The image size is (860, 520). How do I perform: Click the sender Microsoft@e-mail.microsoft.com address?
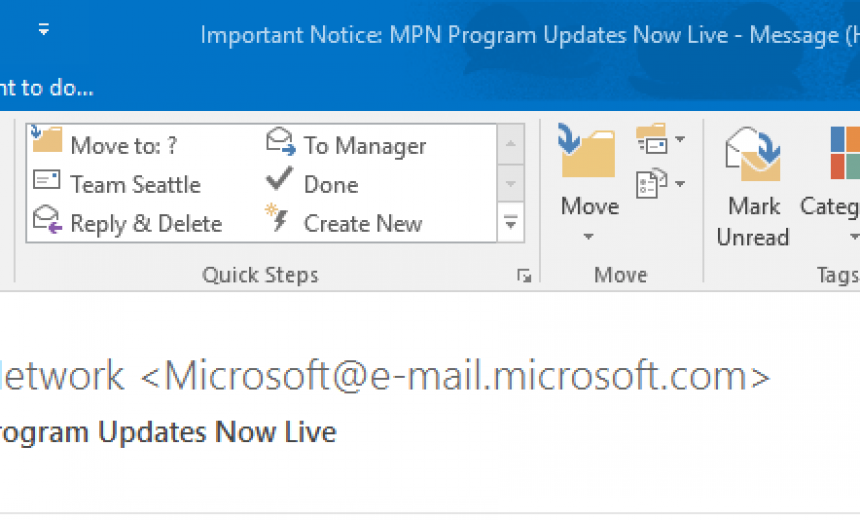pos(455,376)
